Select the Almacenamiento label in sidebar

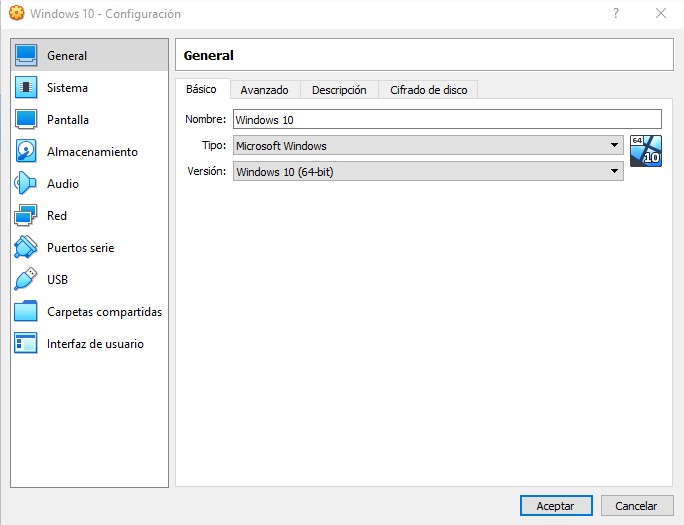point(92,152)
